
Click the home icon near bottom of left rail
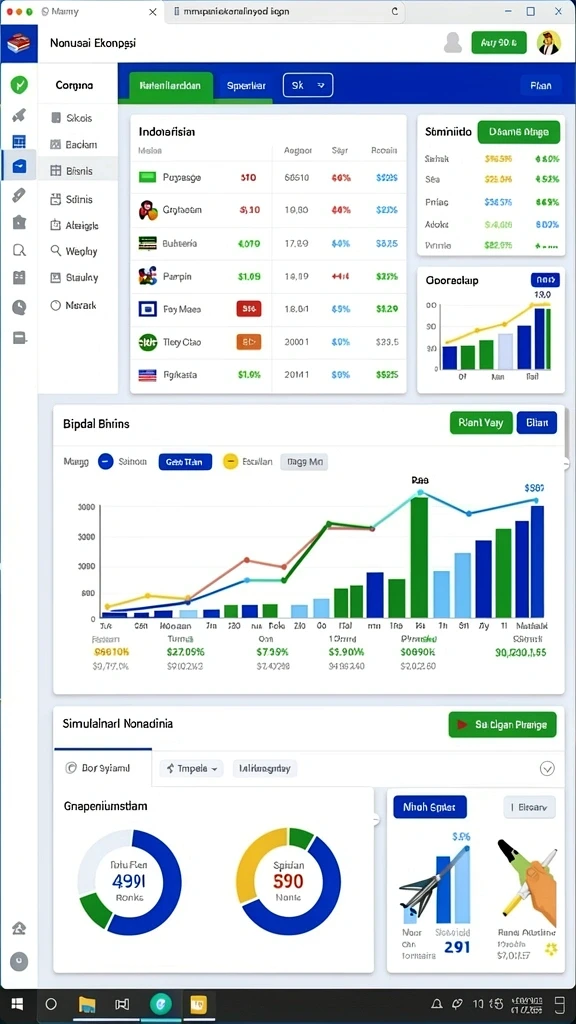point(19,928)
